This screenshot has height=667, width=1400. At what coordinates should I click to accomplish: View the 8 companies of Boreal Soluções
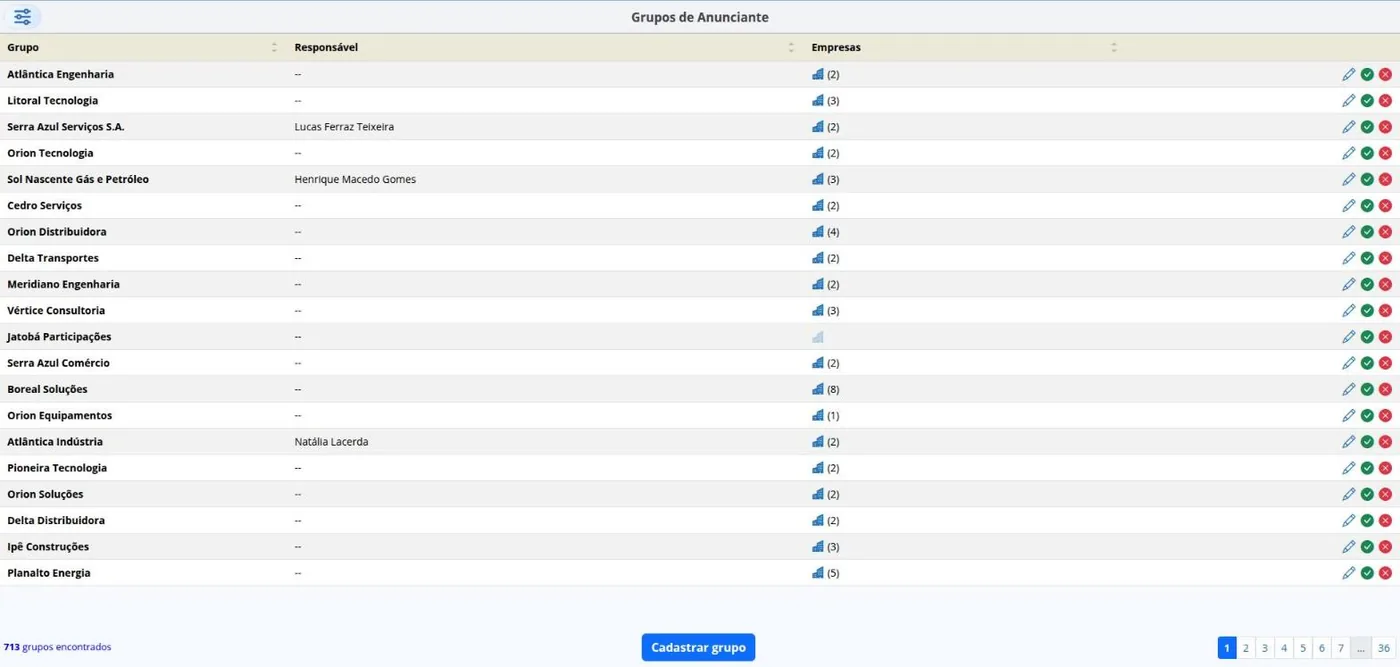point(818,389)
